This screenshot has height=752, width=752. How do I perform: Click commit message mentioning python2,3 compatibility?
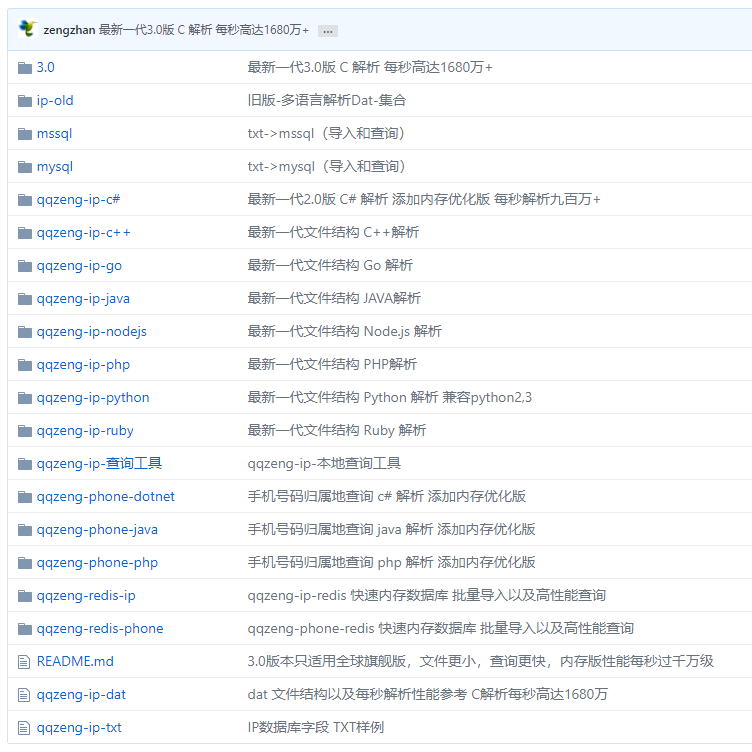pos(389,397)
